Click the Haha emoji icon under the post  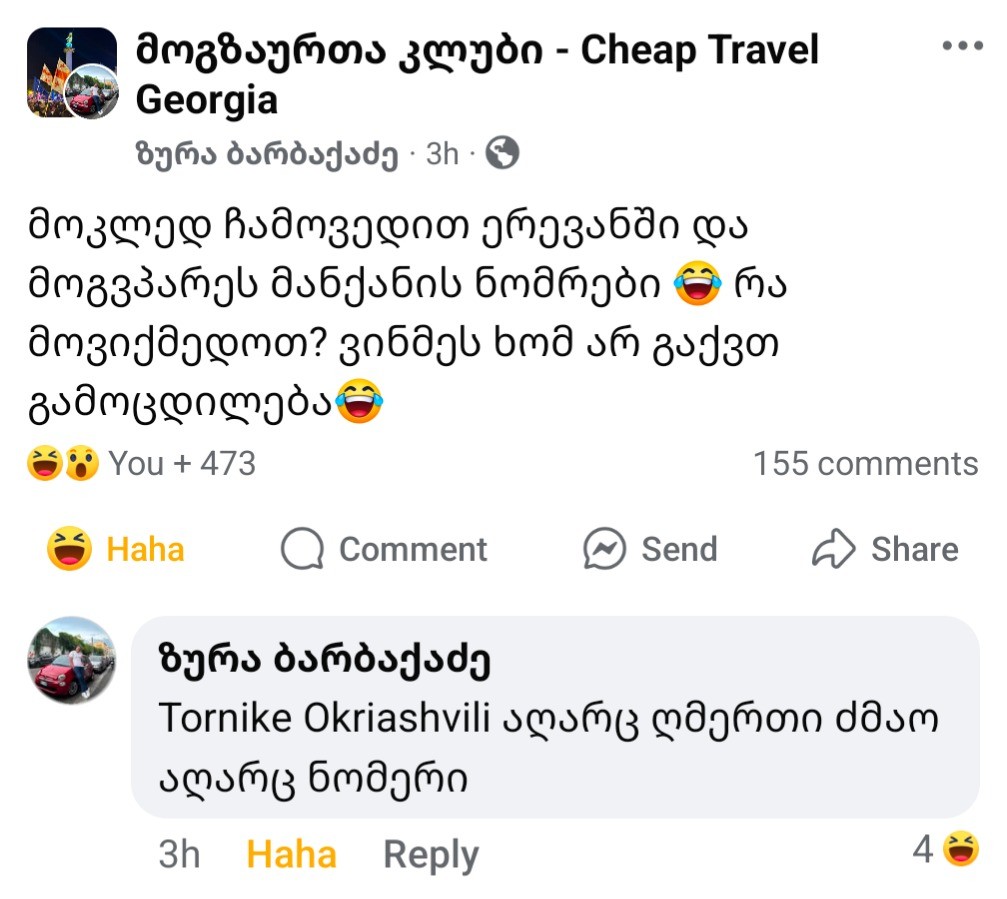70,549
